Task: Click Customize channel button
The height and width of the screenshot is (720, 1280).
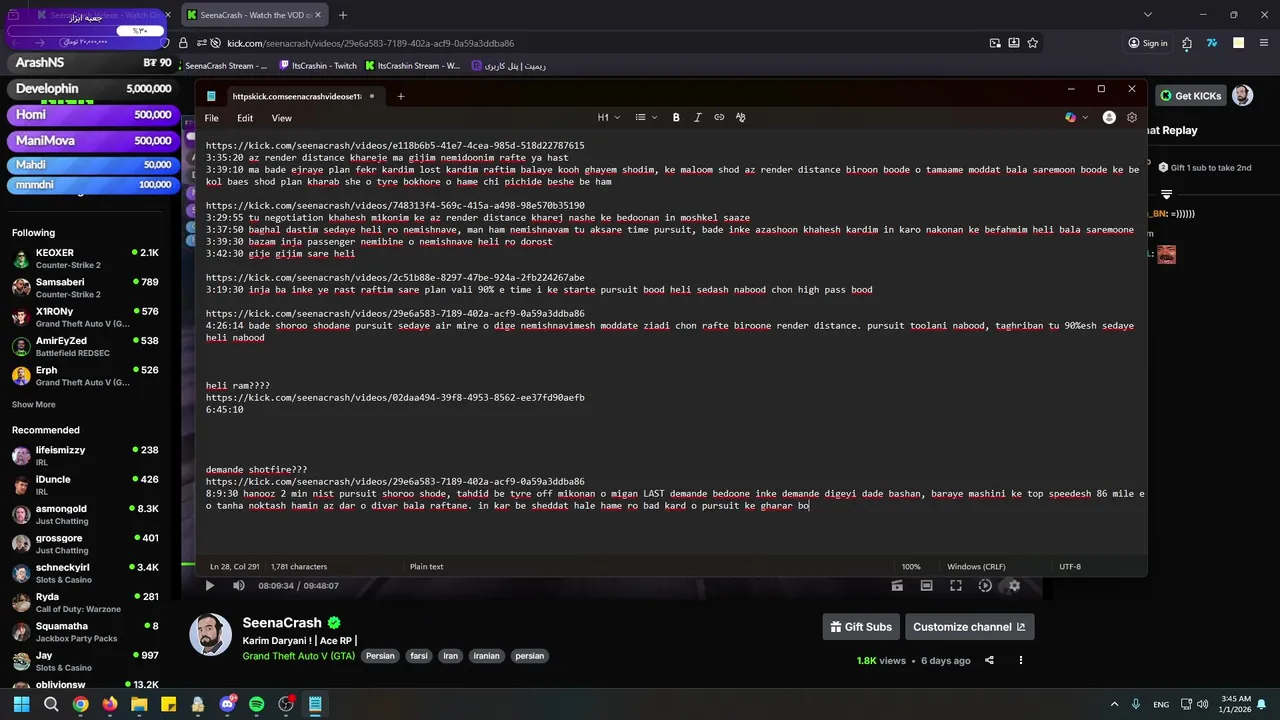Action: (969, 627)
